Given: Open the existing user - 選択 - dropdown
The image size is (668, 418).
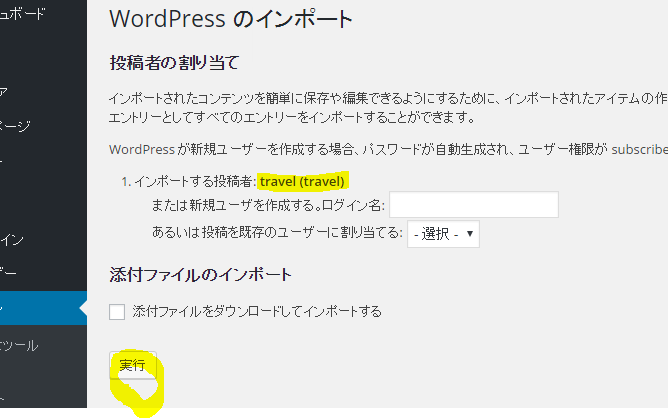Looking at the screenshot, I should pos(443,234).
